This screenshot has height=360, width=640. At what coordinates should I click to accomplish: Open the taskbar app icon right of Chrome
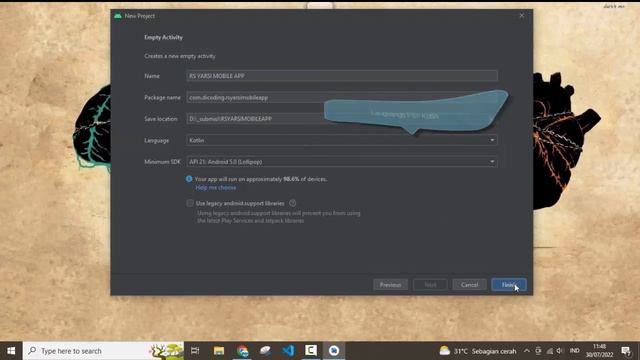pos(265,351)
